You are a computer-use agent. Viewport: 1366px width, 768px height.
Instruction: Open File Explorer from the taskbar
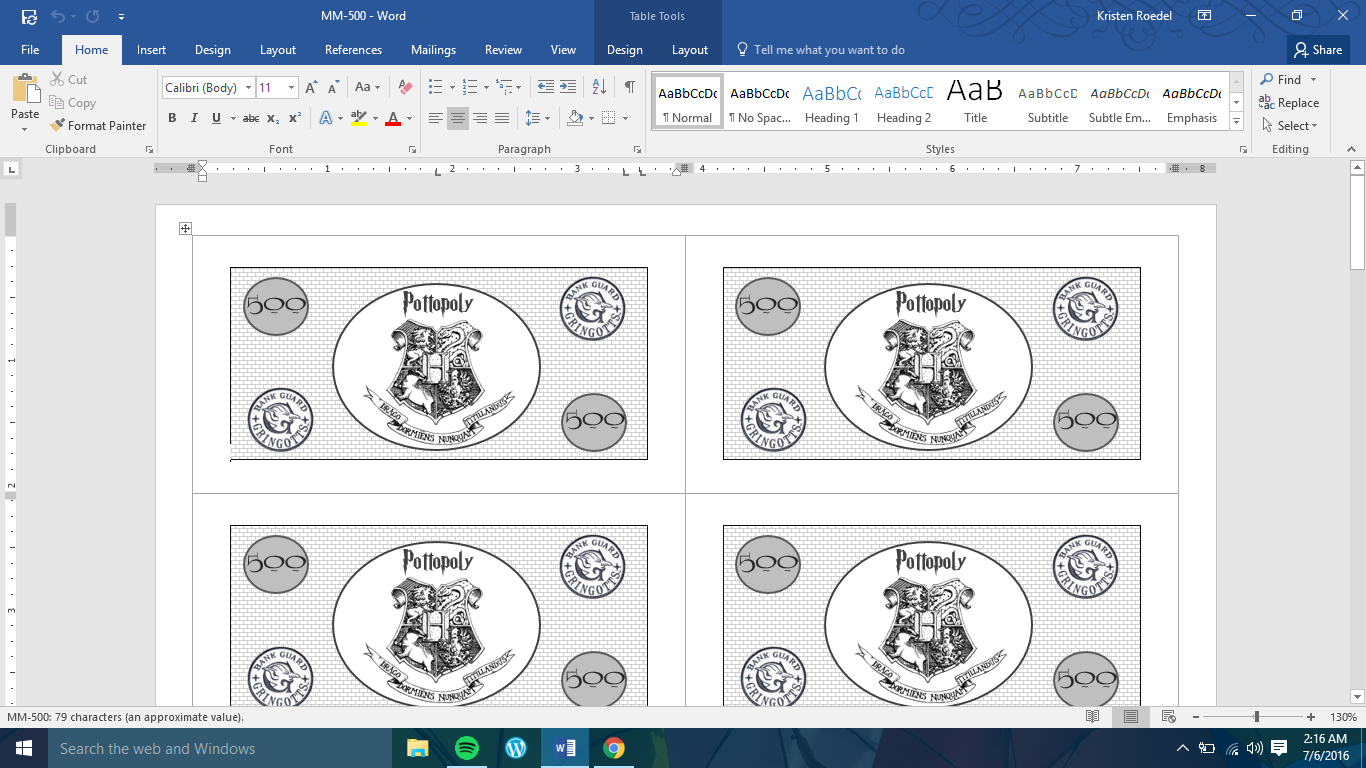coord(417,748)
